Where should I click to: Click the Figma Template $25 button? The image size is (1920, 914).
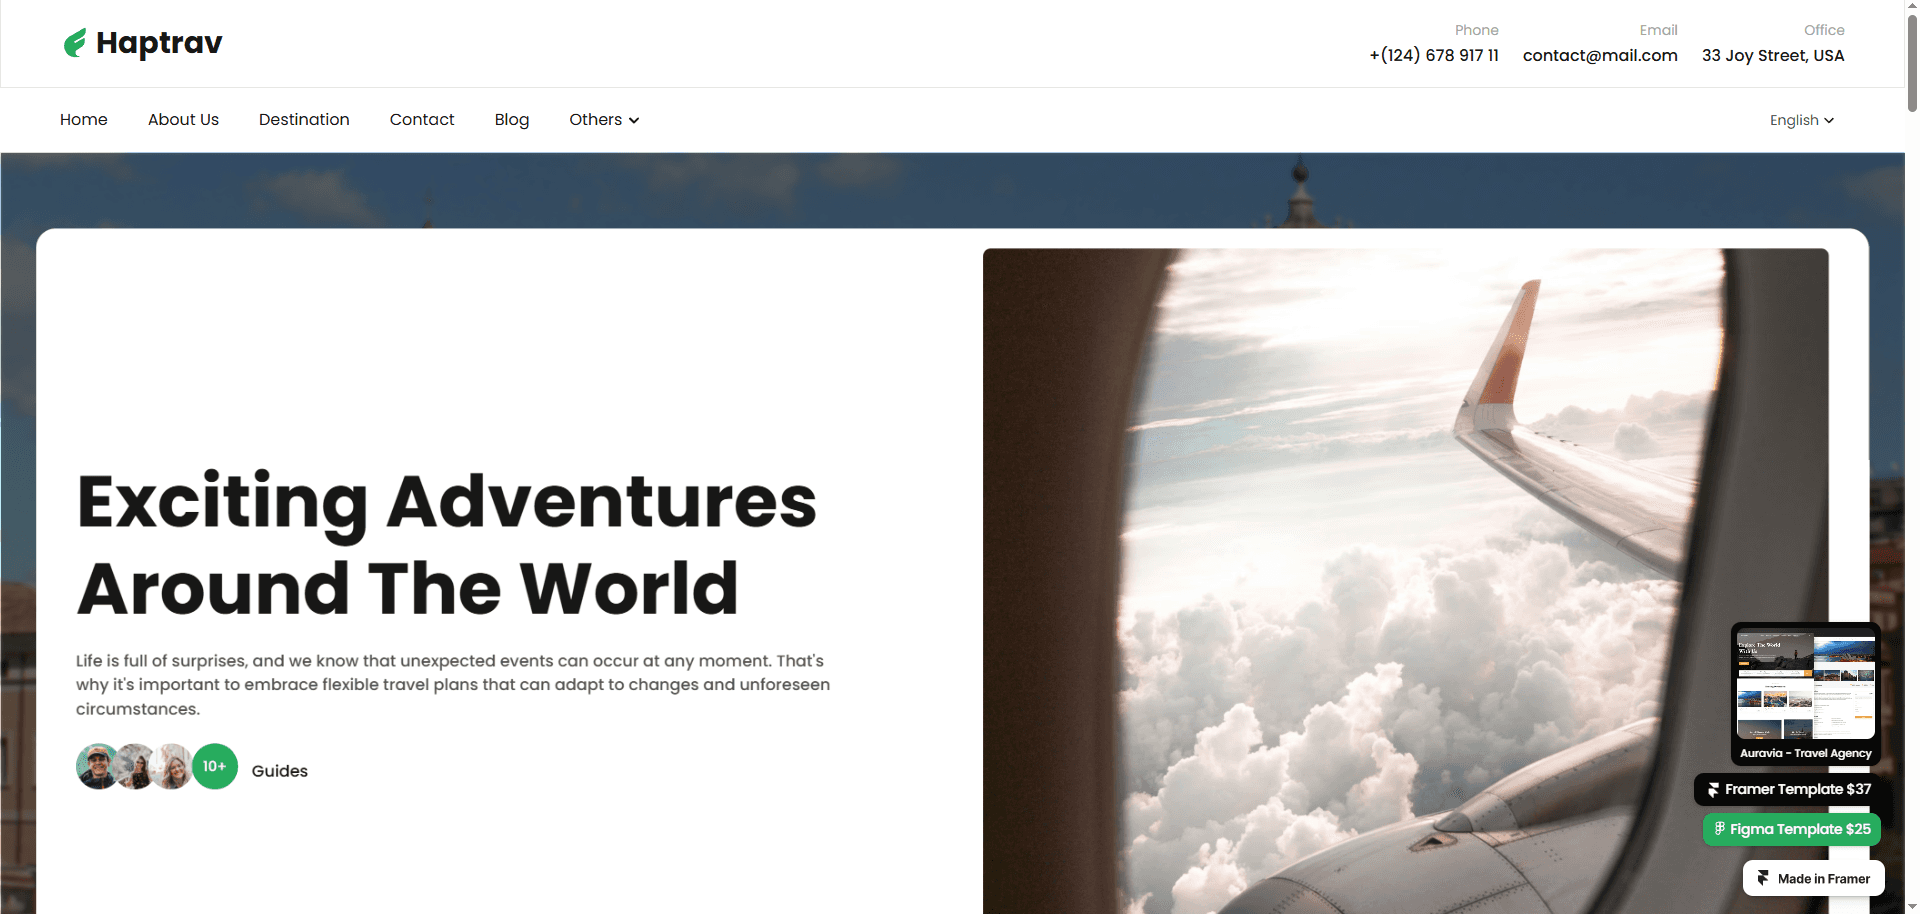(x=1792, y=829)
